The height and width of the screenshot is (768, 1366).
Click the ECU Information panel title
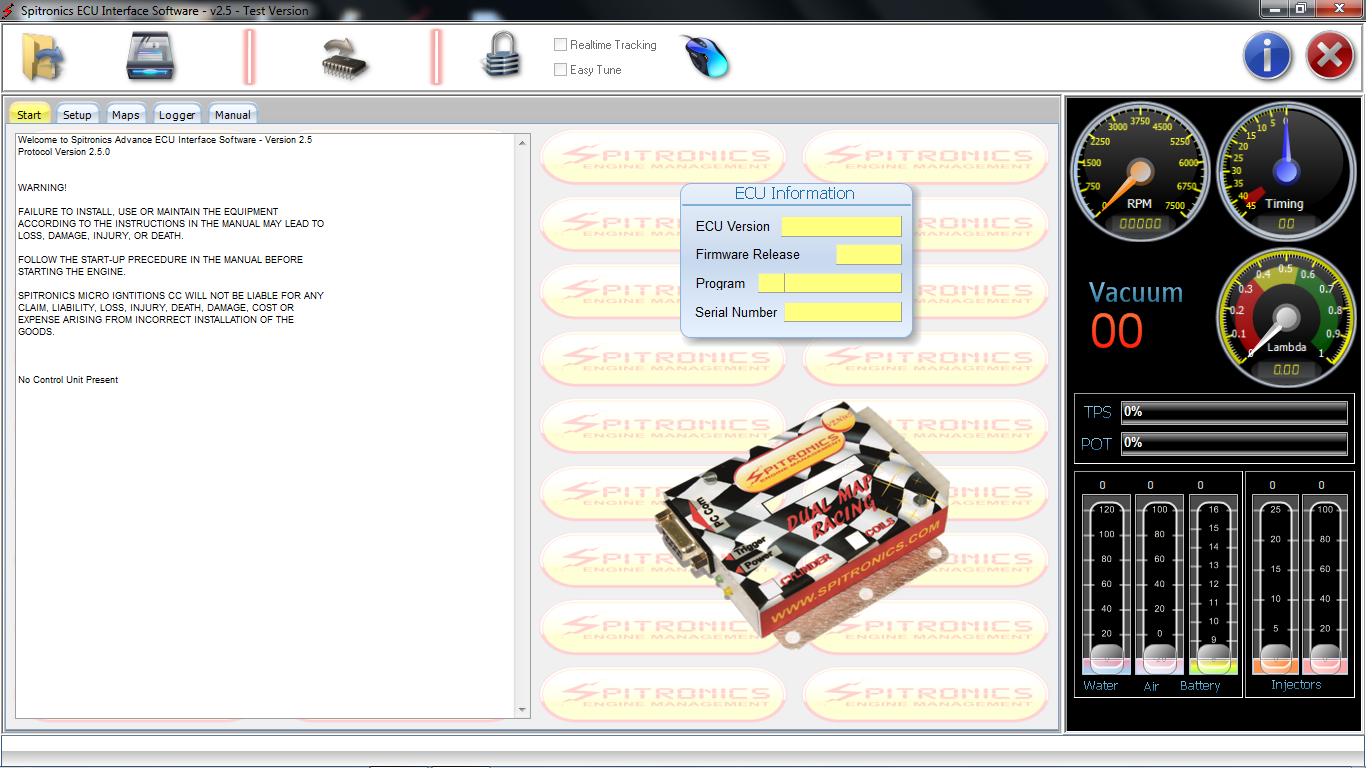(x=795, y=193)
